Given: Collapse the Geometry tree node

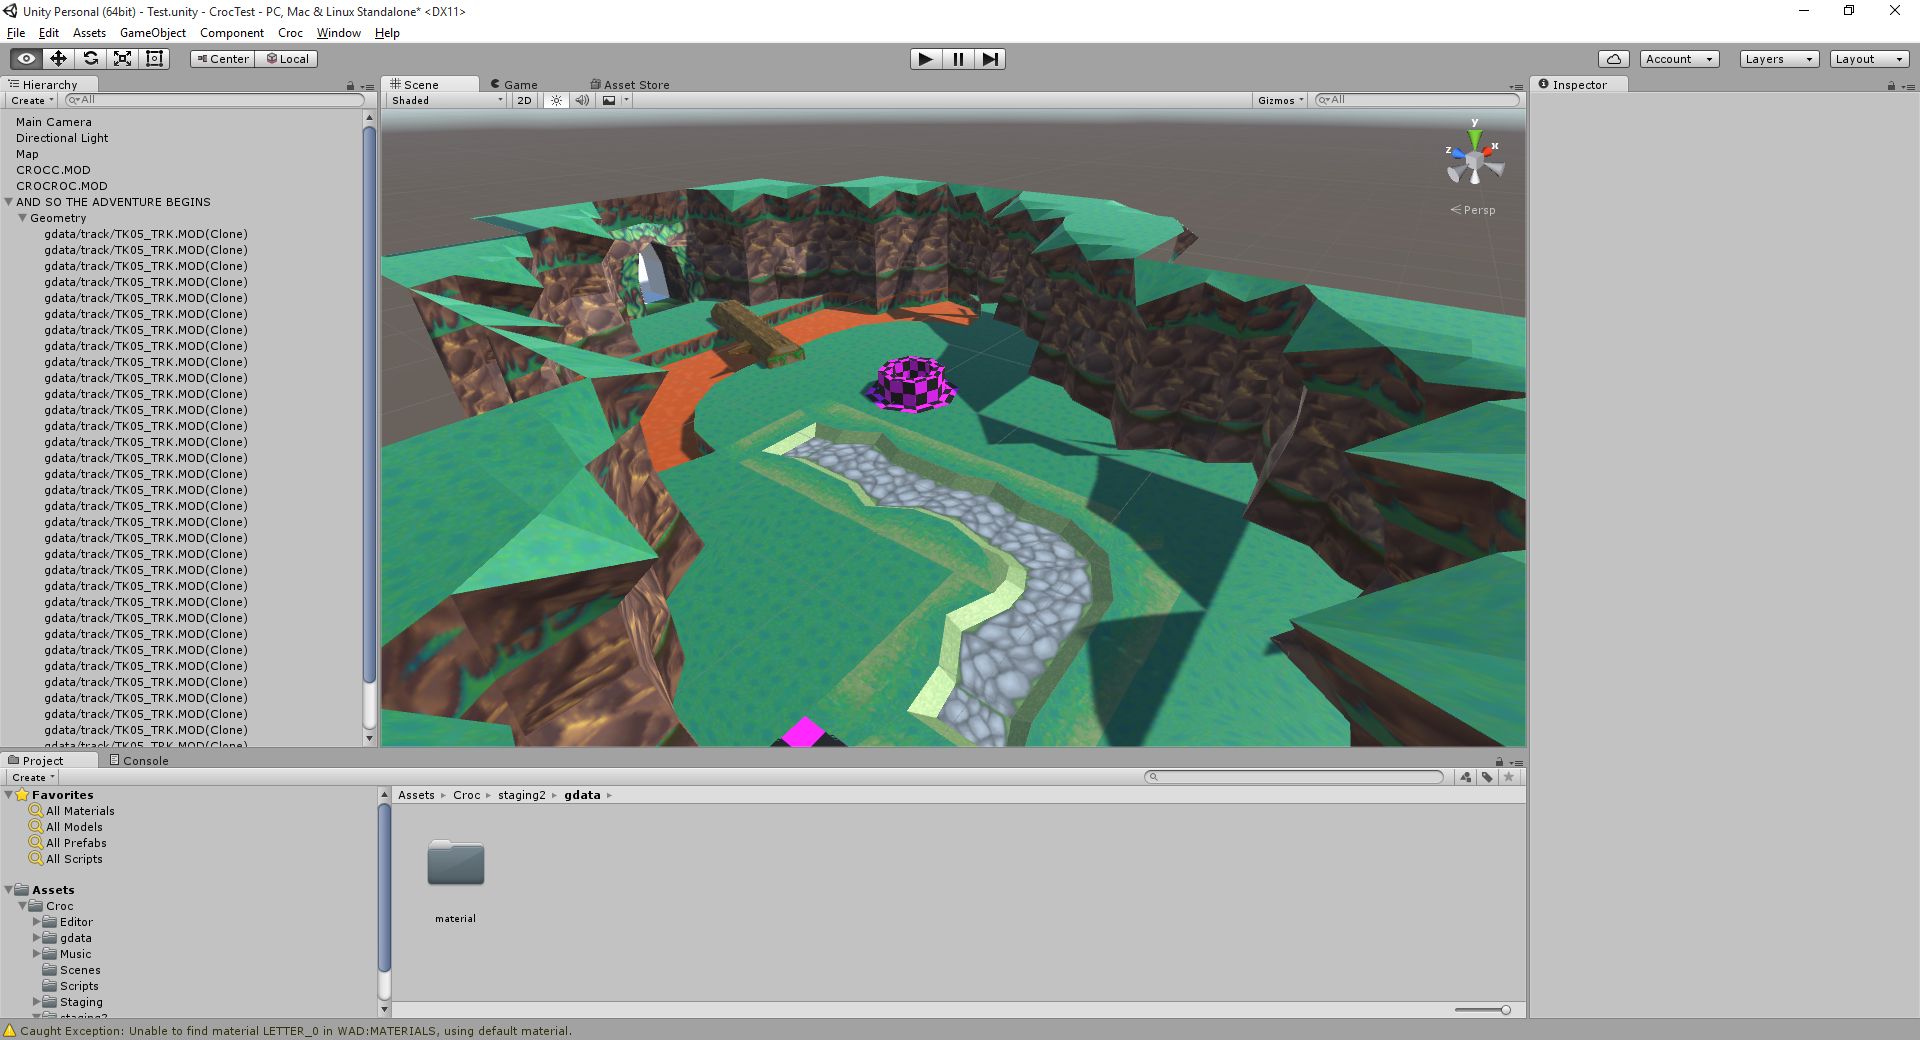Looking at the screenshot, I should click(x=22, y=218).
